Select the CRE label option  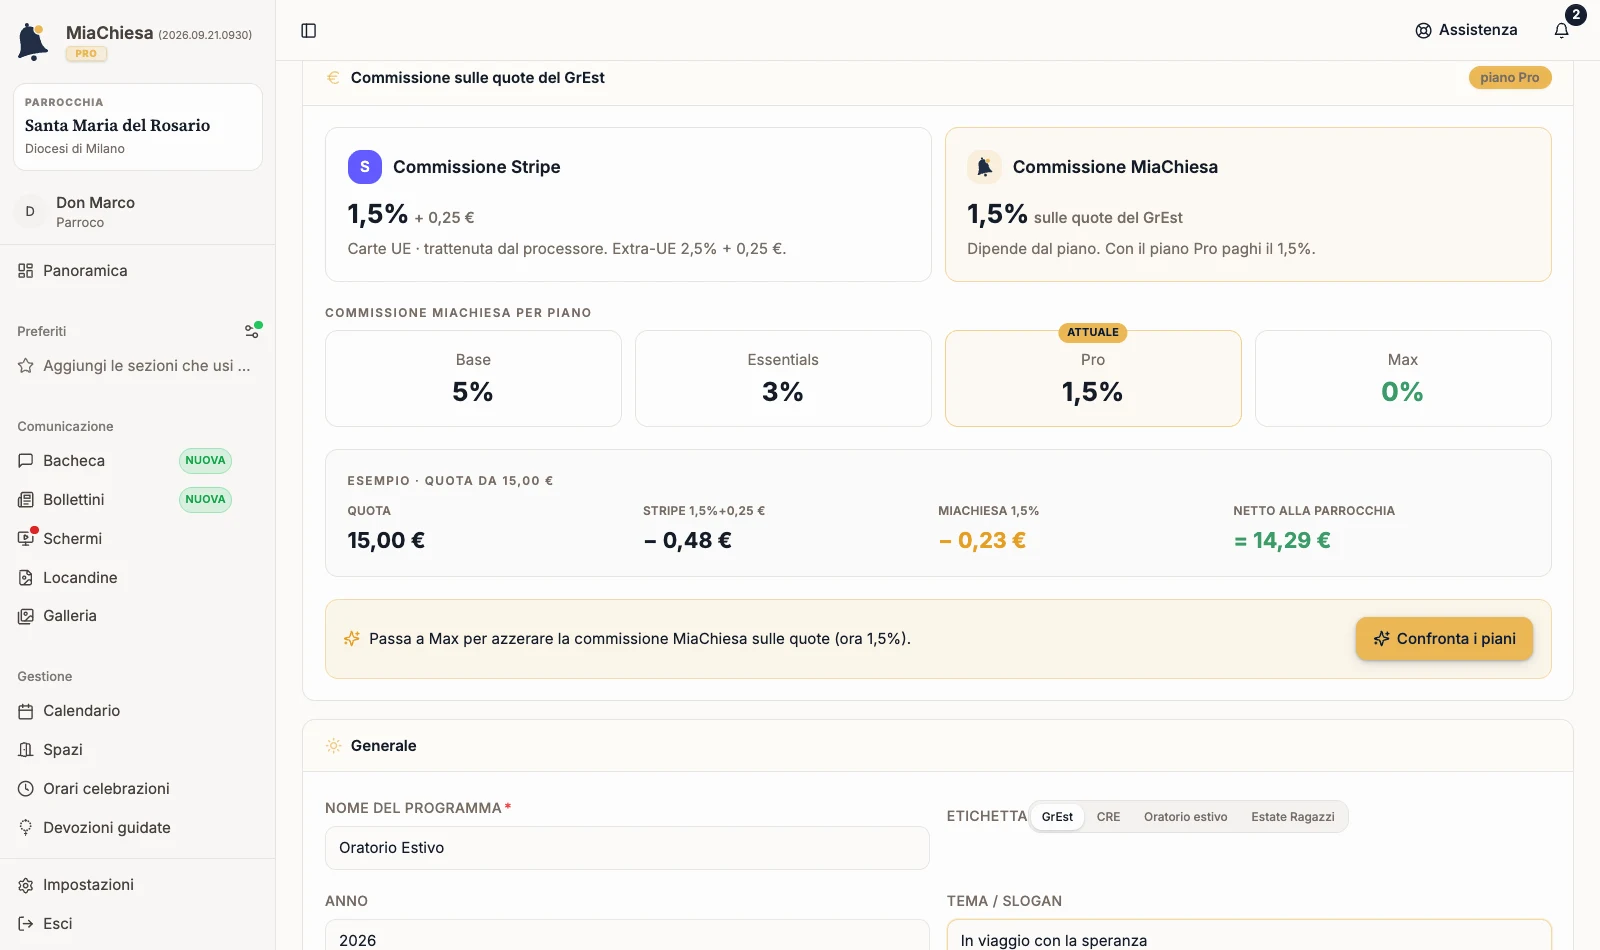pyautogui.click(x=1108, y=817)
